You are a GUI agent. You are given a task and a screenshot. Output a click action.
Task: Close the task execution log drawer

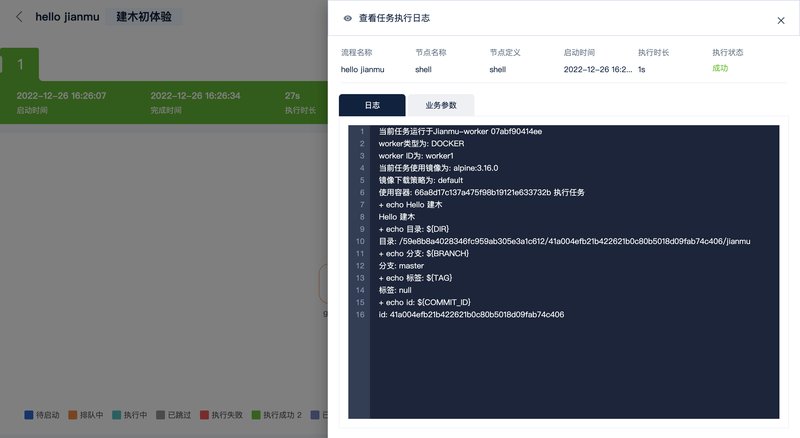click(x=781, y=20)
